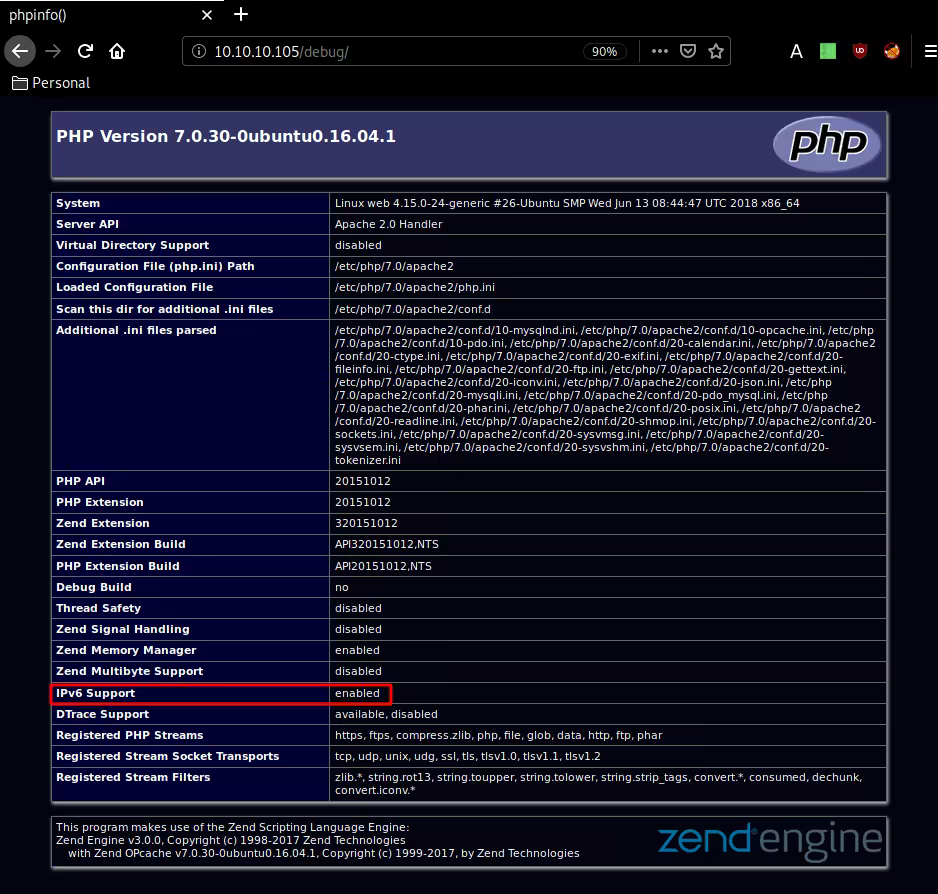Click the PHP logo image
Viewport: 938px width, 894px height.
click(x=826, y=146)
